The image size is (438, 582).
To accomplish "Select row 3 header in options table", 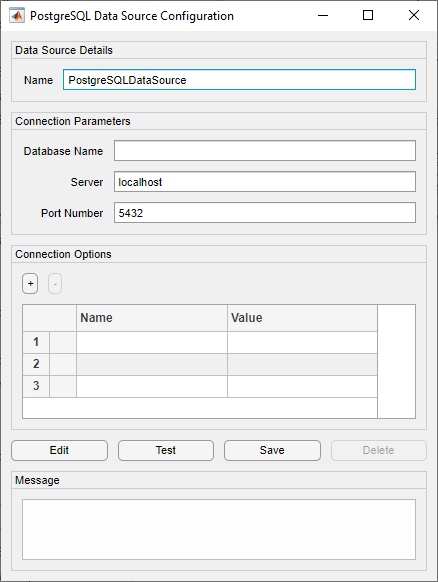I will [x=36, y=386].
